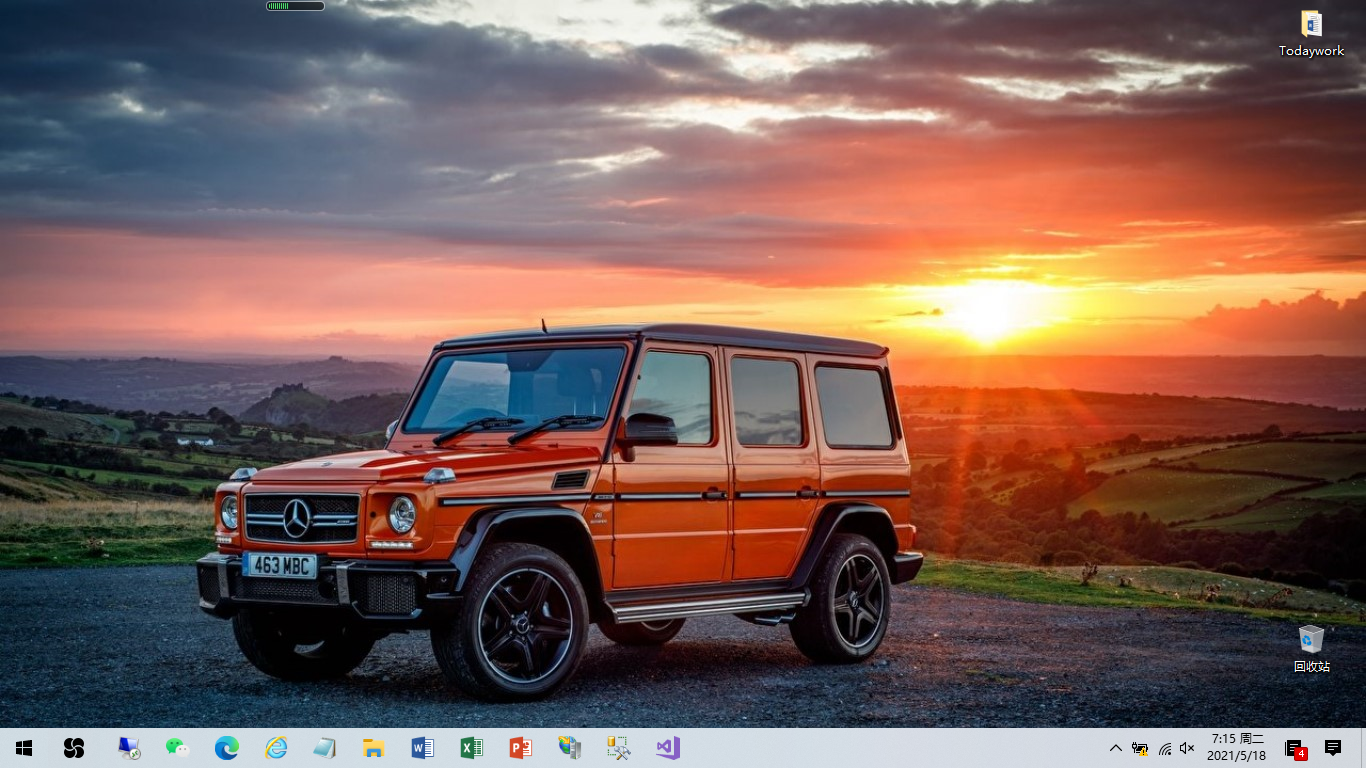Launch Visual Studio from taskbar
Viewport: 1366px width, 768px height.
[x=668, y=748]
